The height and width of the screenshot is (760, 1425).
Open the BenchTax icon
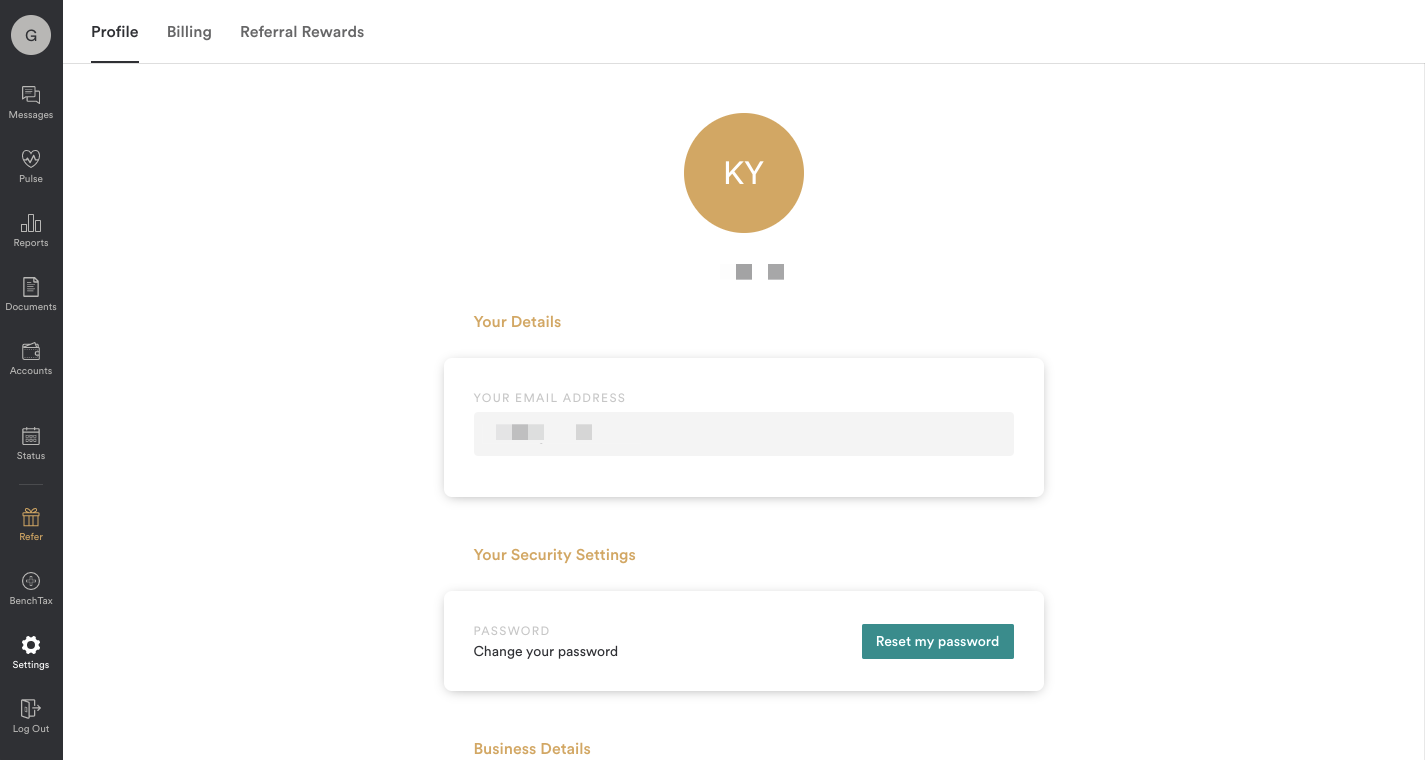click(31, 582)
